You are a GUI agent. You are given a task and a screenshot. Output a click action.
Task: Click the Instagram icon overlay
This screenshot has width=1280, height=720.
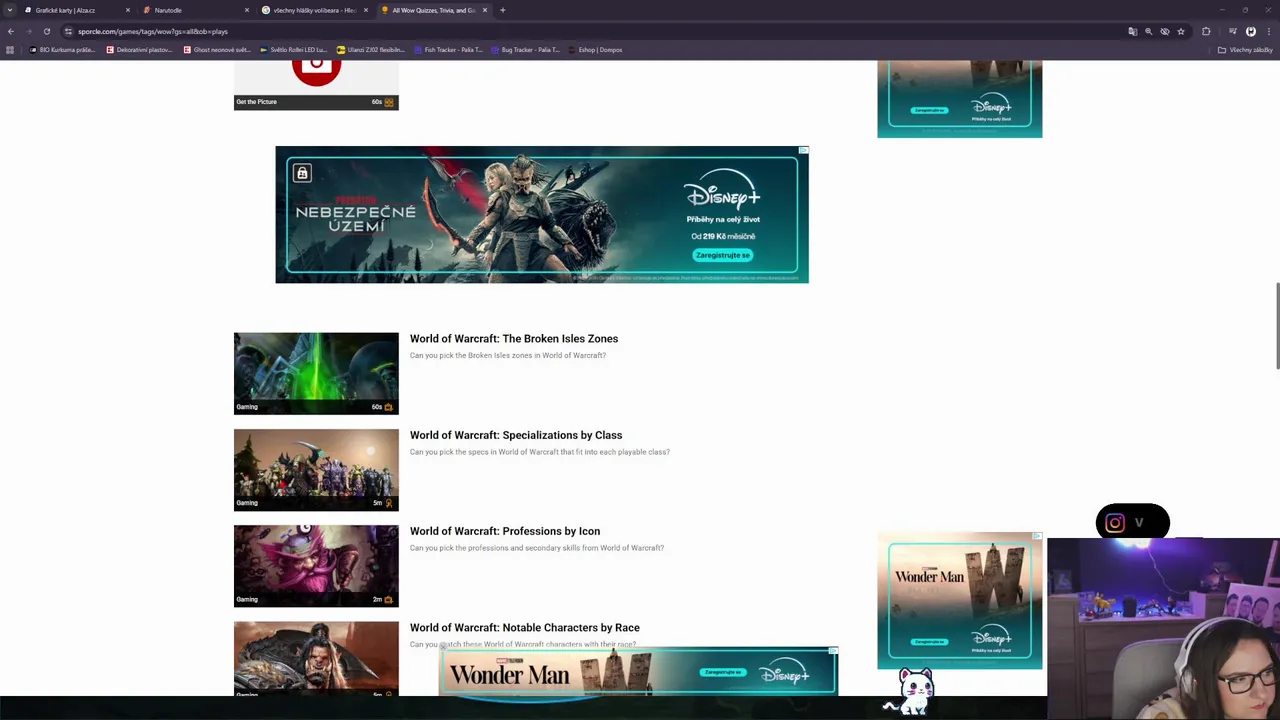coord(1115,523)
